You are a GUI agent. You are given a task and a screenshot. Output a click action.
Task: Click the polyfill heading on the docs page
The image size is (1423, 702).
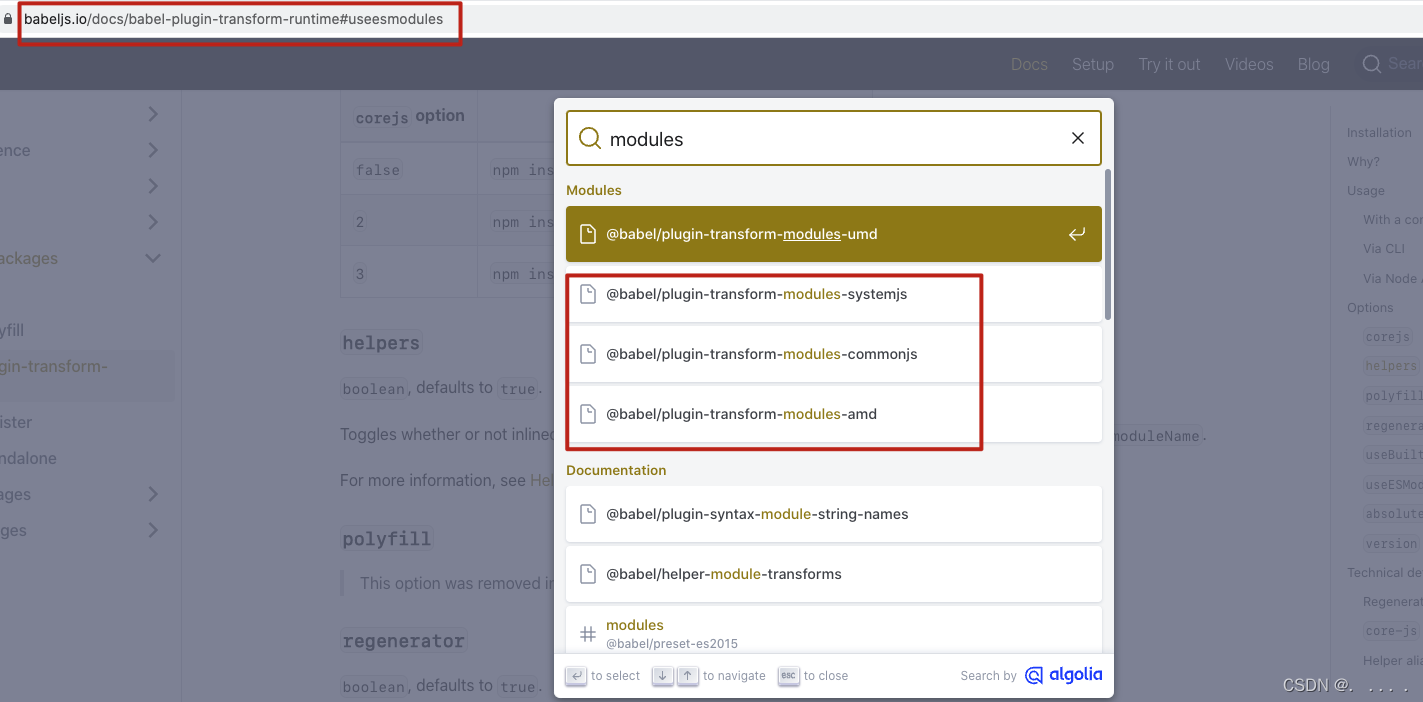point(386,538)
